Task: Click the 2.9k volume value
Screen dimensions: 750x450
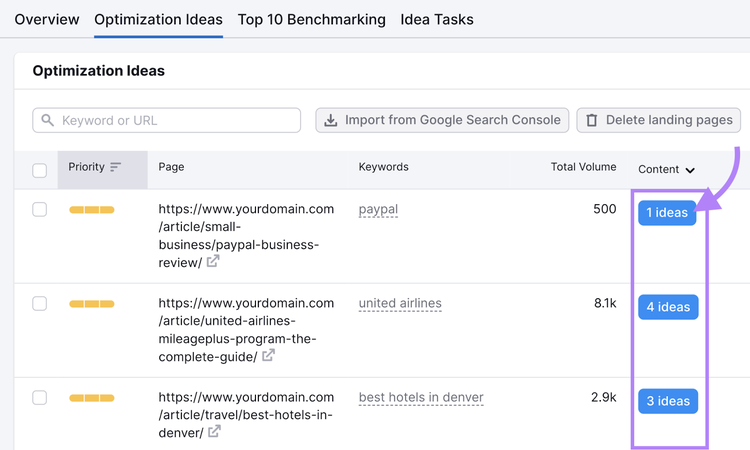Action: click(604, 397)
